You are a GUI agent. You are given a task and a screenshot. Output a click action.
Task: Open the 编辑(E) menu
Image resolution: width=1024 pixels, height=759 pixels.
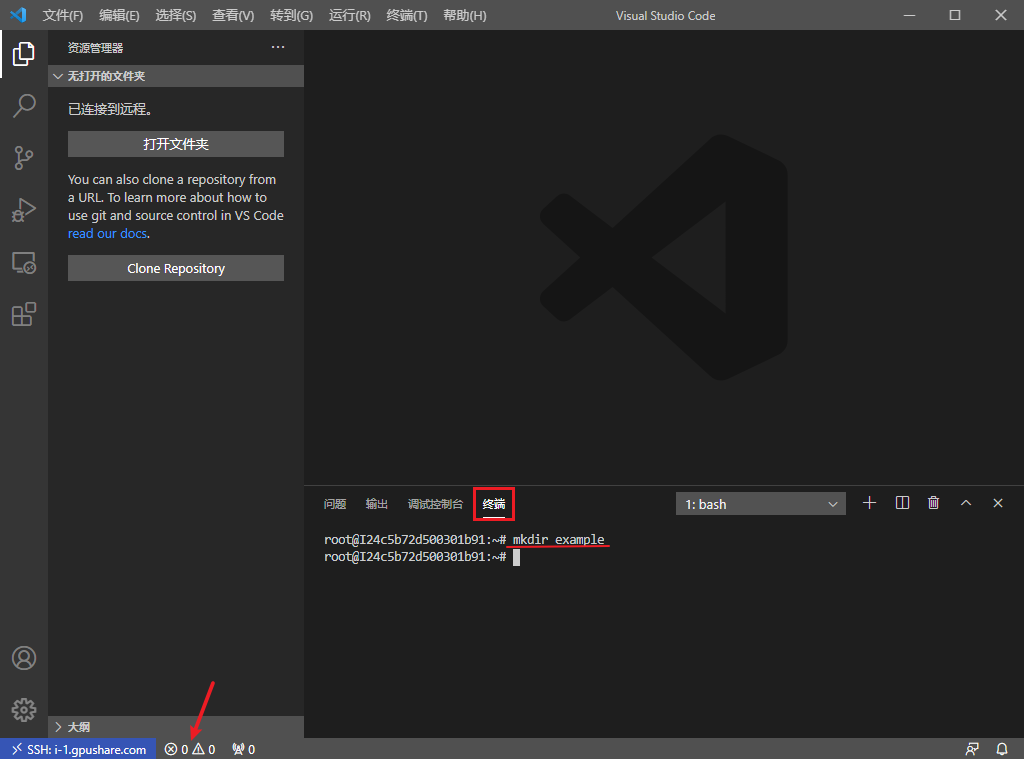[x=119, y=15]
